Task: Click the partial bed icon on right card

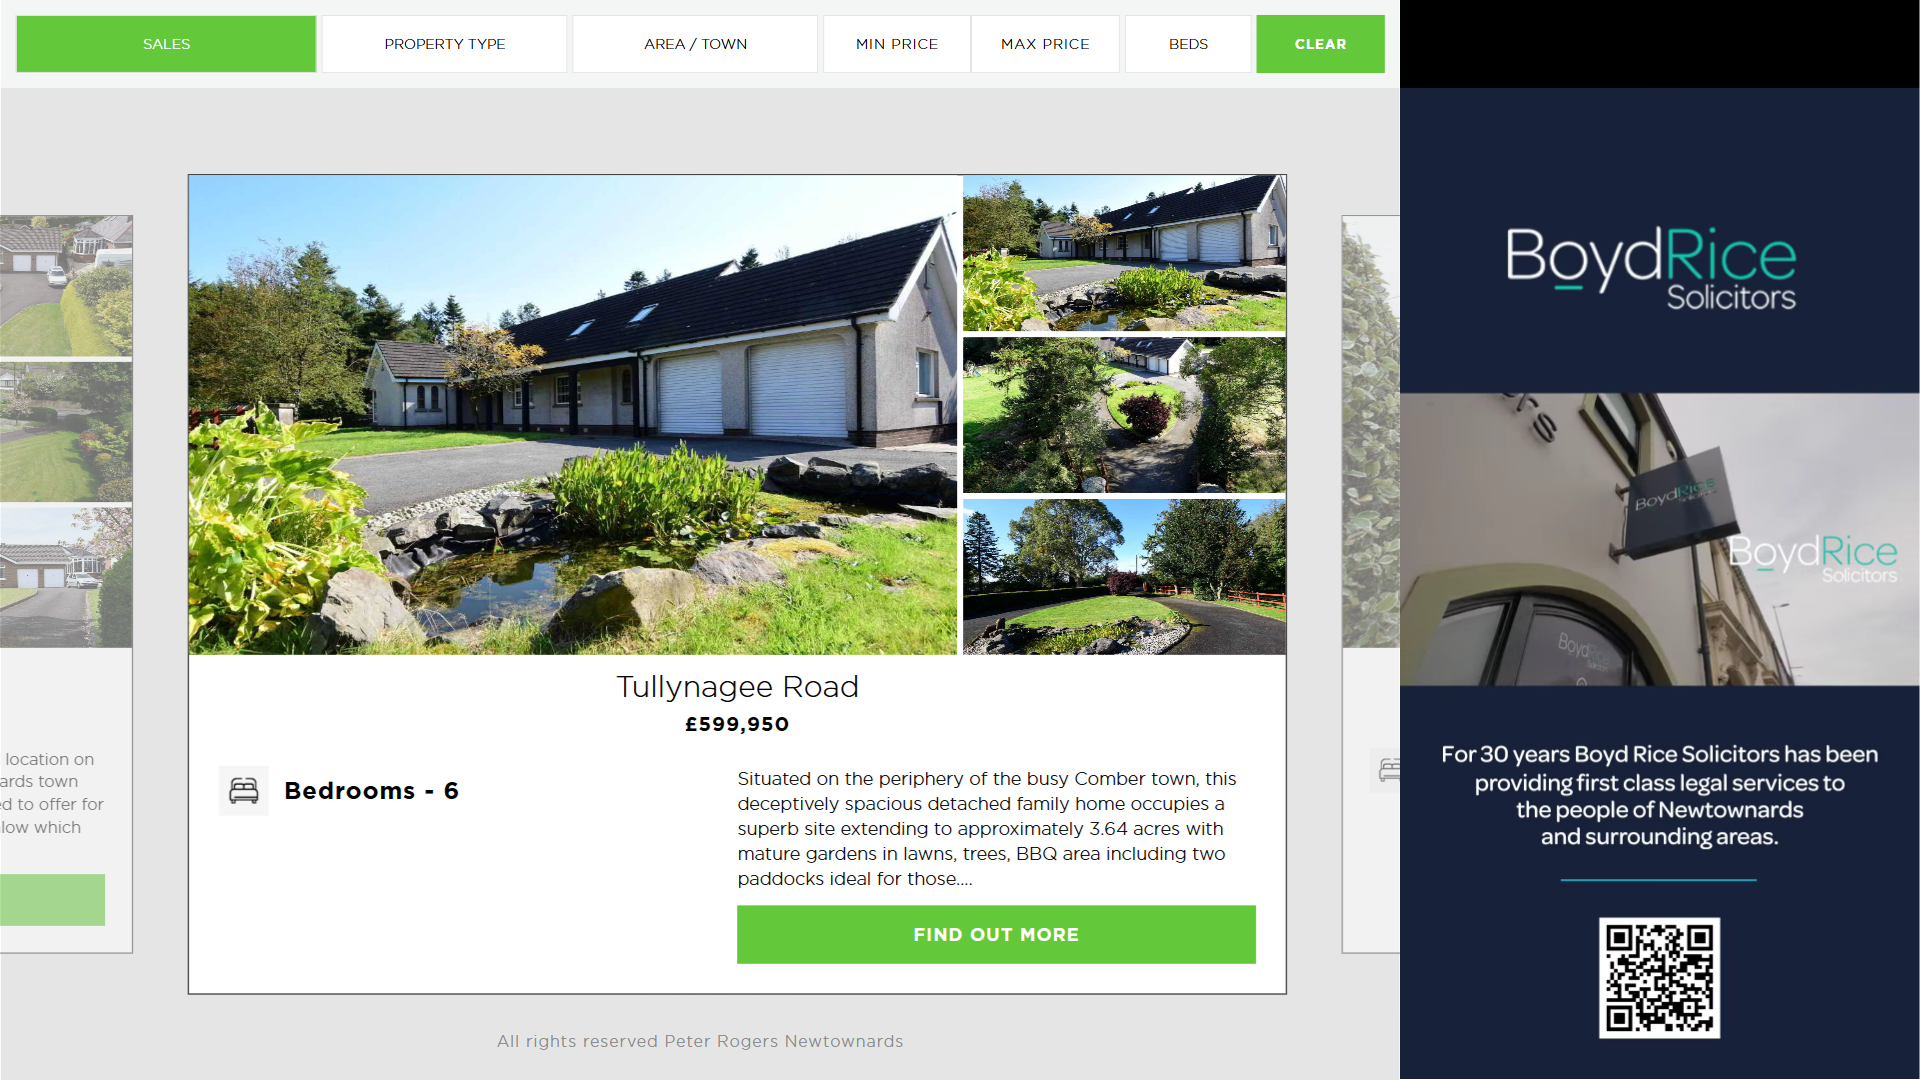Action: click(1387, 770)
